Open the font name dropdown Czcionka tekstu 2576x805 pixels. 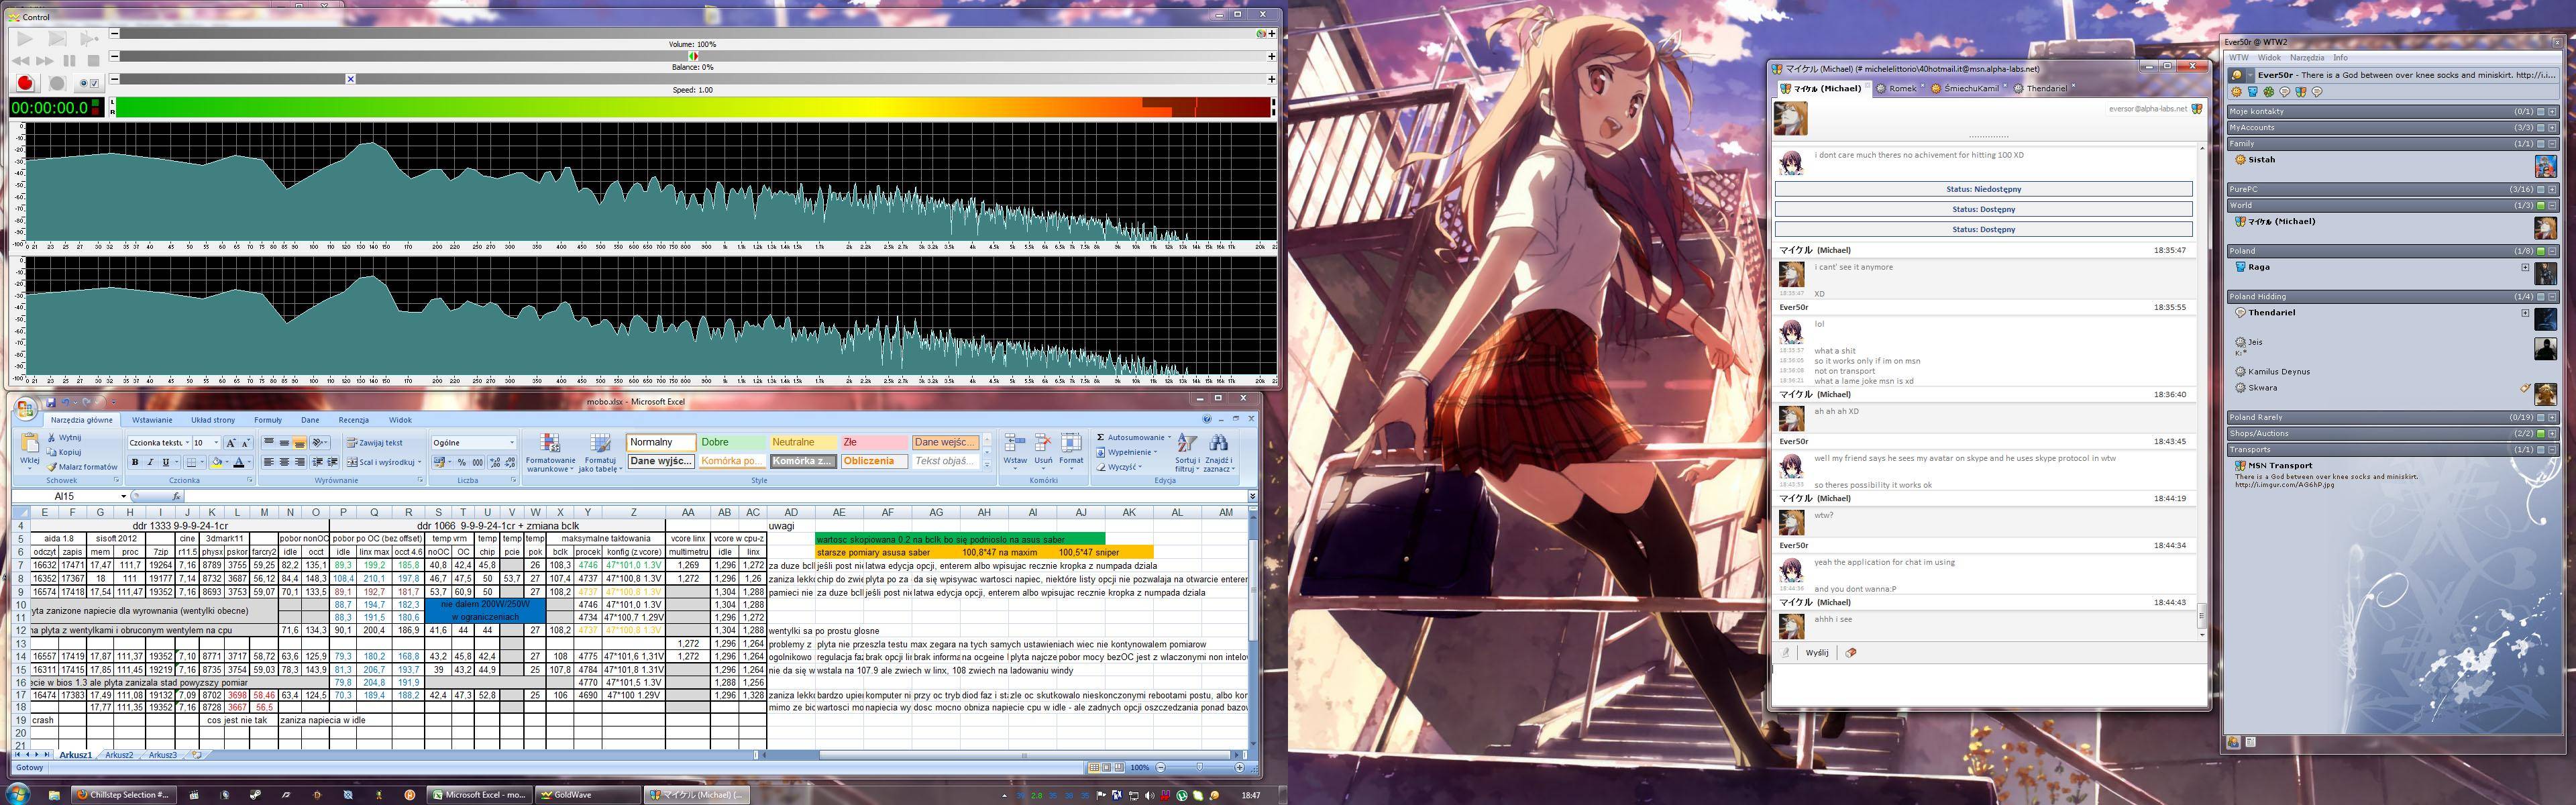click(187, 442)
